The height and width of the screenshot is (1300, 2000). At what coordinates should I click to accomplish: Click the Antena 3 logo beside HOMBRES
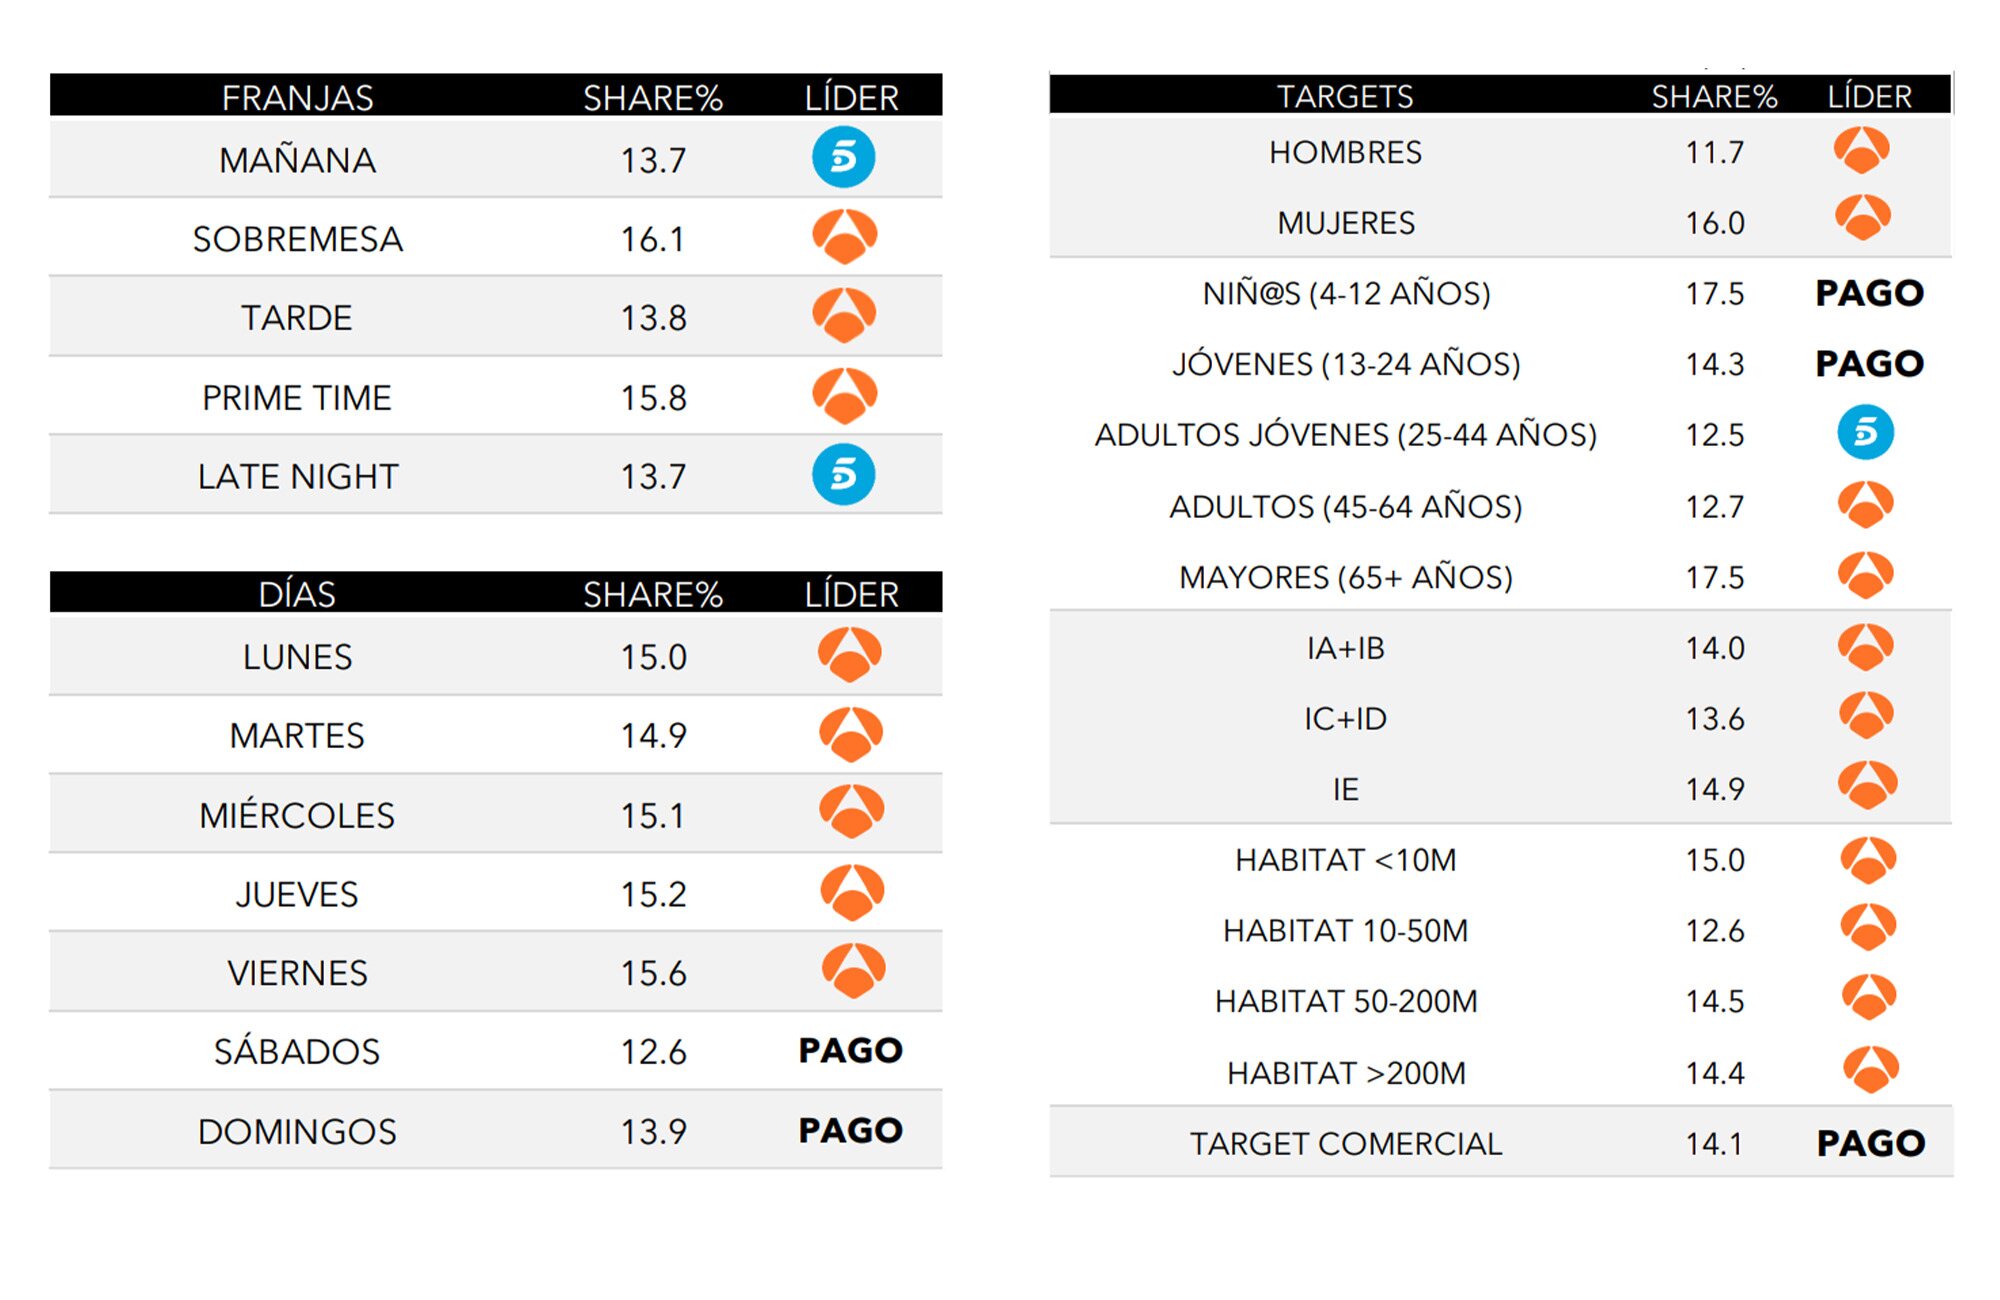pyautogui.click(x=1861, y=150)
